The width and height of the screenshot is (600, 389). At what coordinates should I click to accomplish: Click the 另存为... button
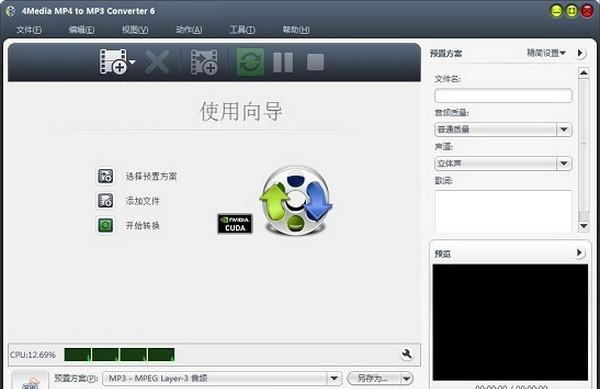coord(373,379)
